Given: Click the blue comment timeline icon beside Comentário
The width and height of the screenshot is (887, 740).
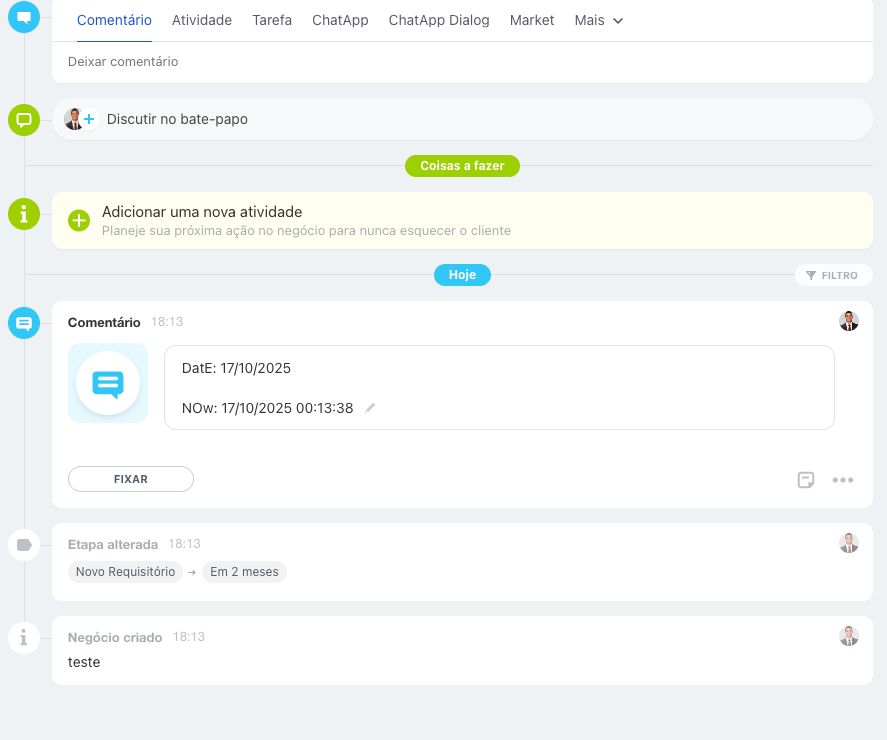Looking at the screenshot, I should (24, 323).
